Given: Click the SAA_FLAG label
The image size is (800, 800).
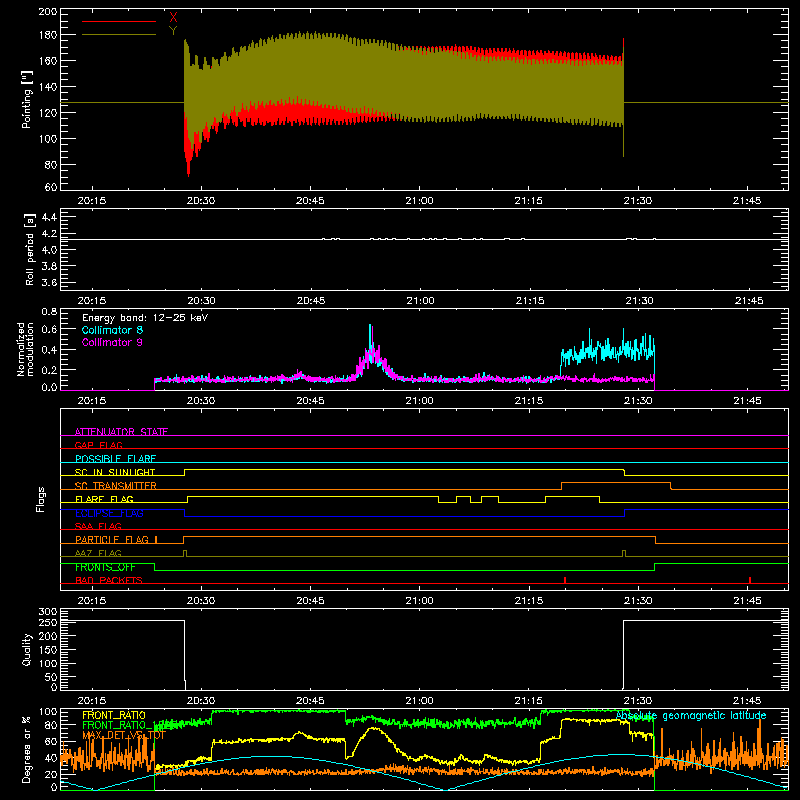Looking at the screenshot, I should pos(98,526).
